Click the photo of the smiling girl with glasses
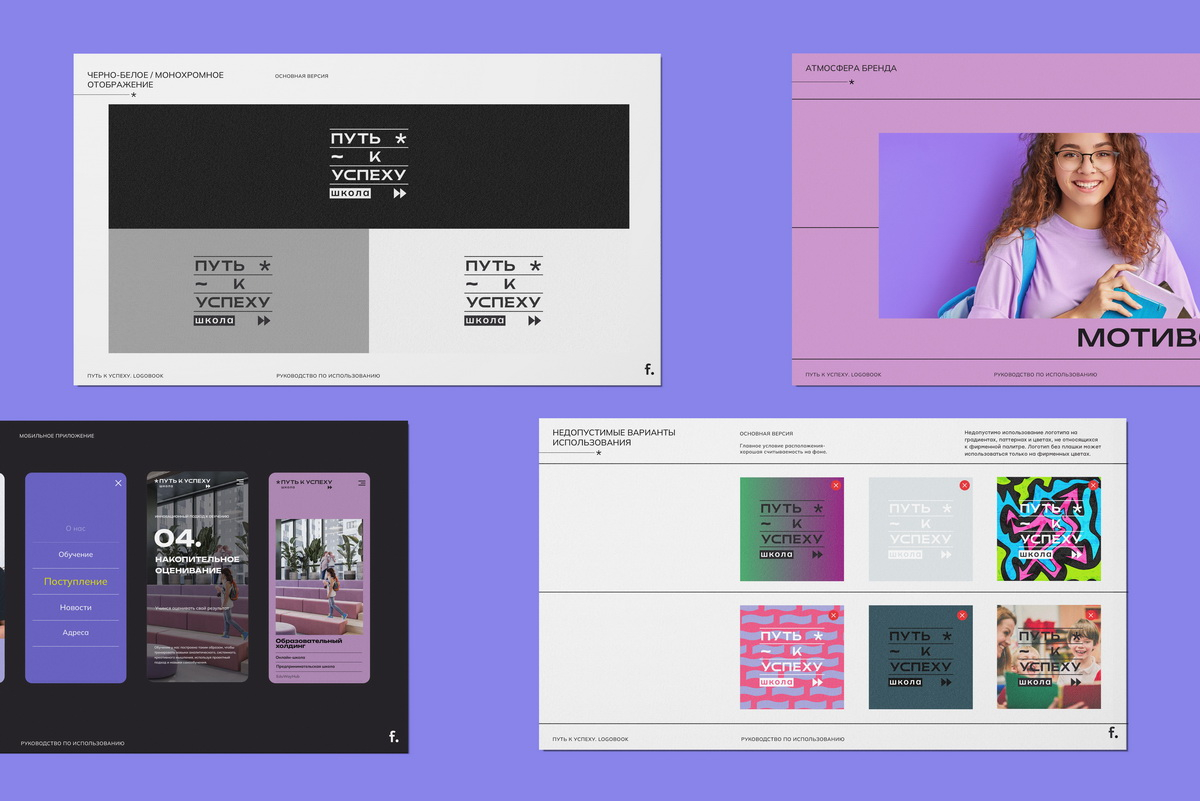 coord(1039,226)
